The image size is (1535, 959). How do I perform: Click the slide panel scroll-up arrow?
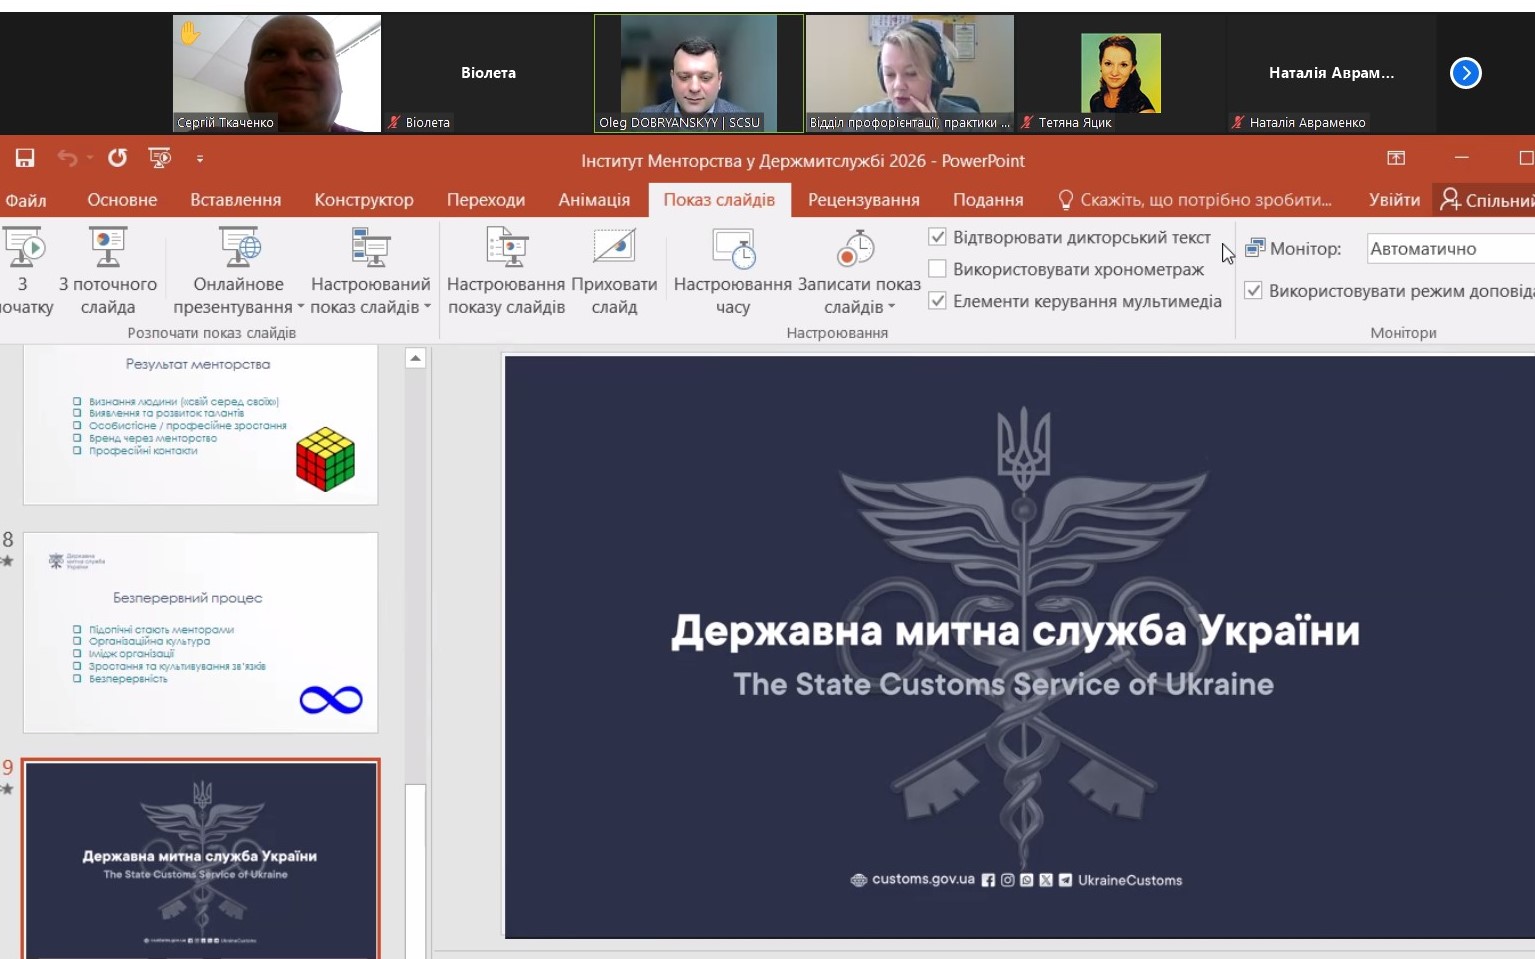coord(416,358)
